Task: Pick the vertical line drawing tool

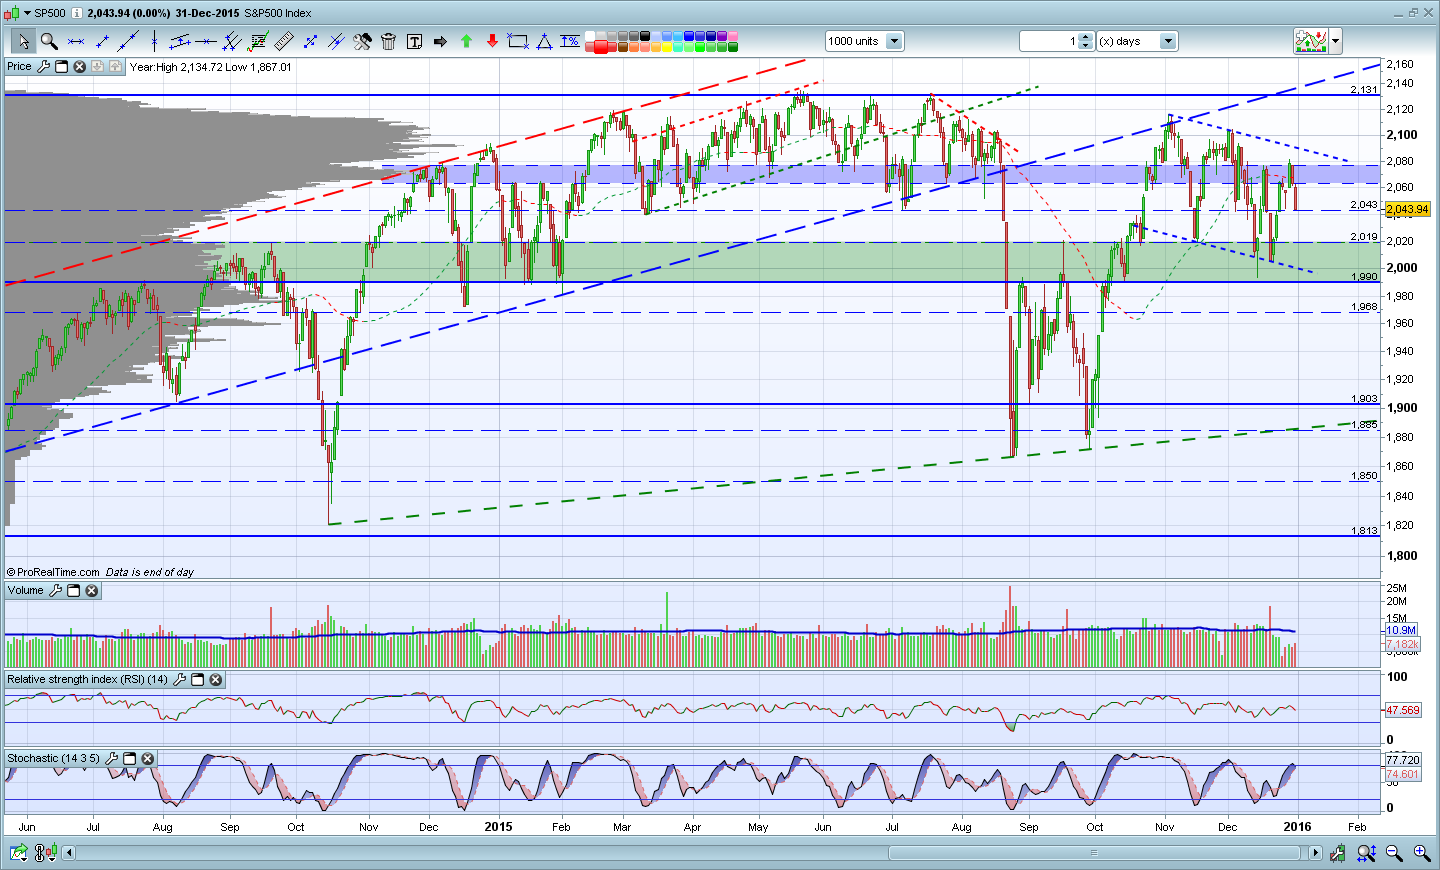Action: 154,41
